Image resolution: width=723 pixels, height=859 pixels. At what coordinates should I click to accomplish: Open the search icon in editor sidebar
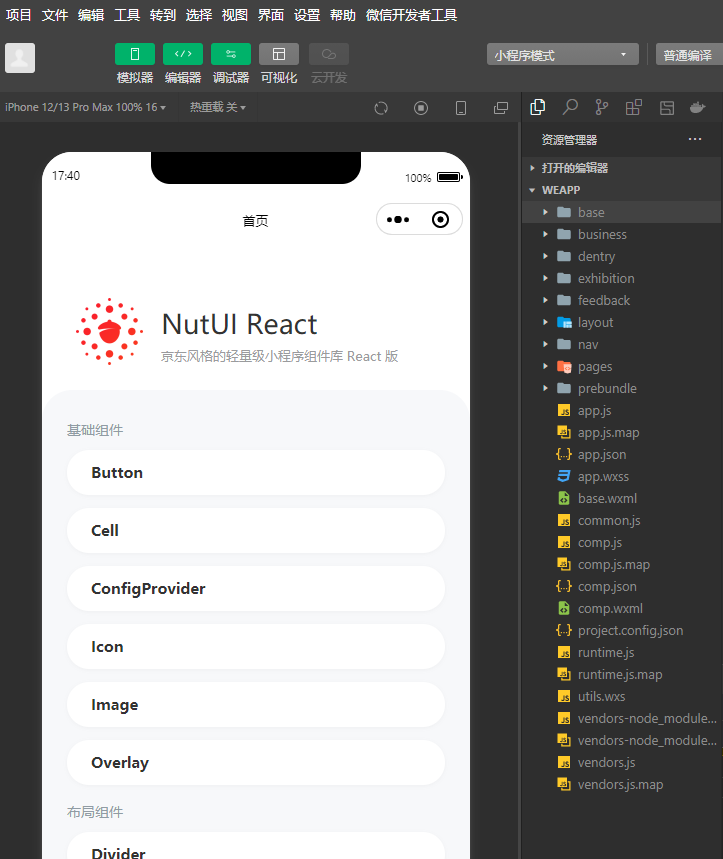(x=570, y=107)
